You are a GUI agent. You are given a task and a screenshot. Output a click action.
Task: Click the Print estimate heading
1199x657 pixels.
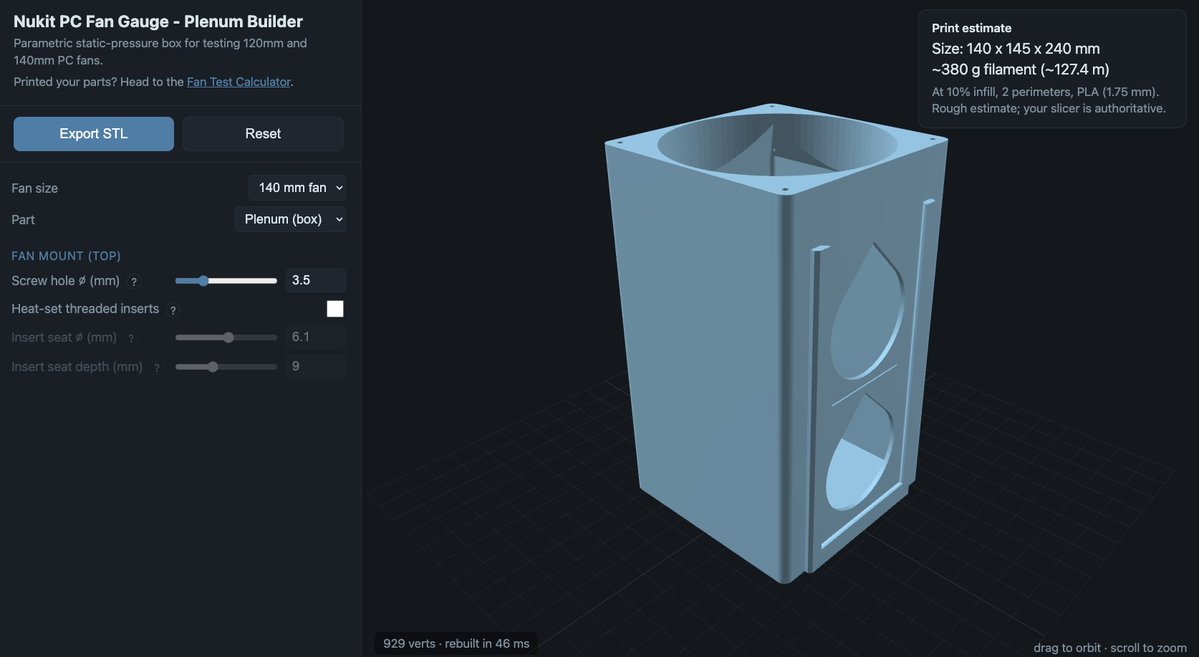click(971, 28)
